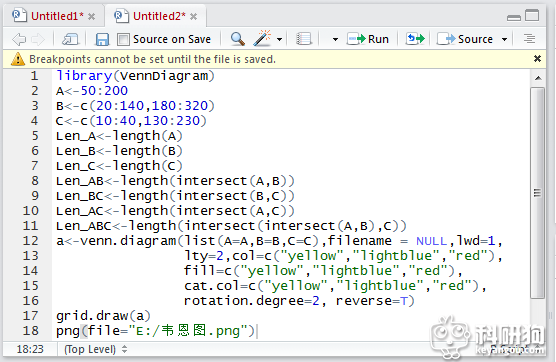Re-run previous code region icon
The image size is (556, 362).
415,39
